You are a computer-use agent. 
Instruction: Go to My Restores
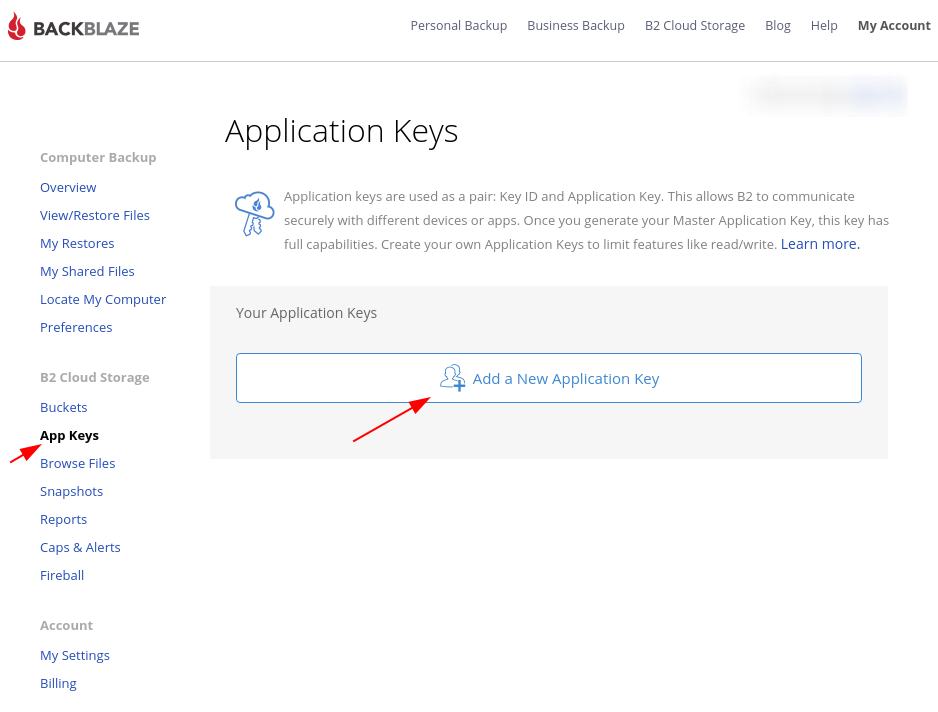(77, 243)
